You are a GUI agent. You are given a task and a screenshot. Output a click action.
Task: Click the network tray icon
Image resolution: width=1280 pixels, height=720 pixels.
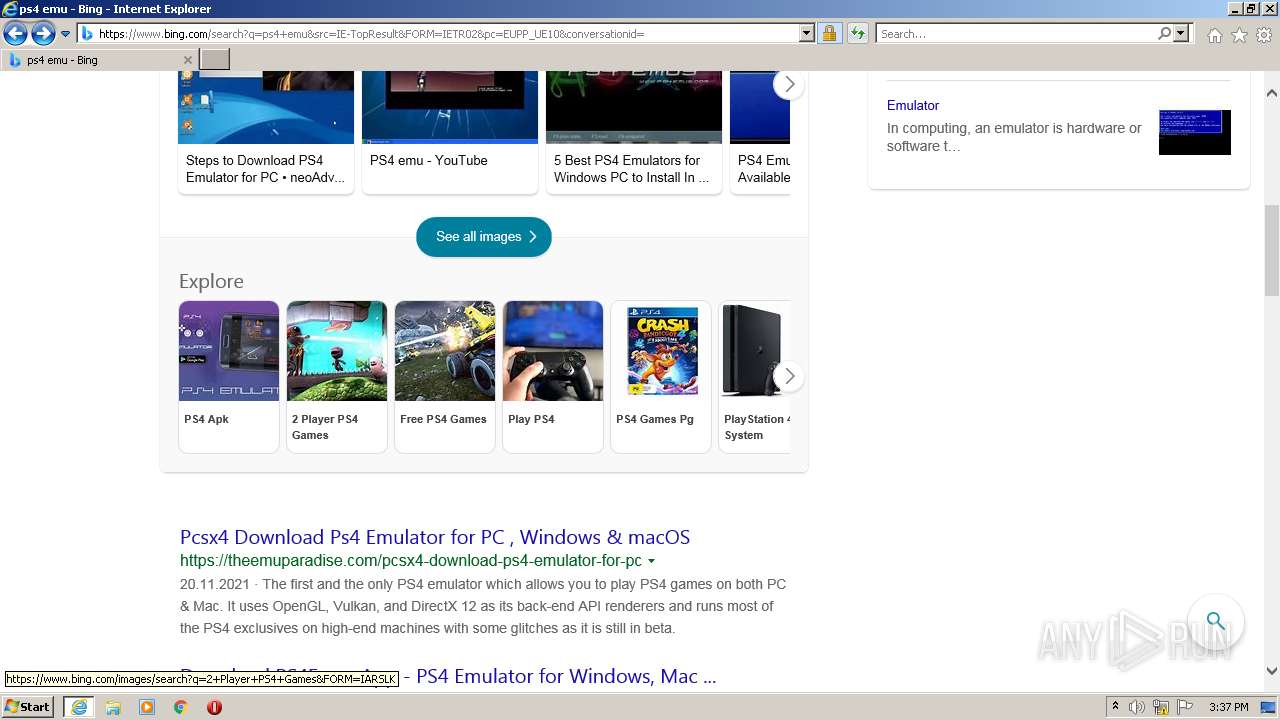[1161, 707]
